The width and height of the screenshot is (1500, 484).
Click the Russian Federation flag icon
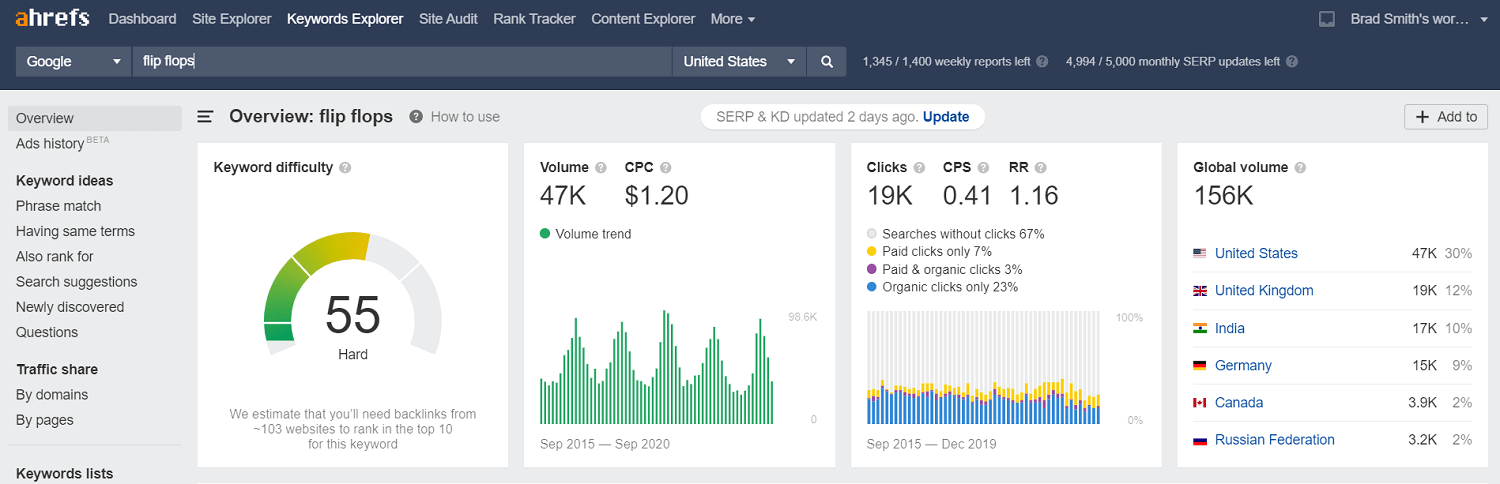point(1200,440)
